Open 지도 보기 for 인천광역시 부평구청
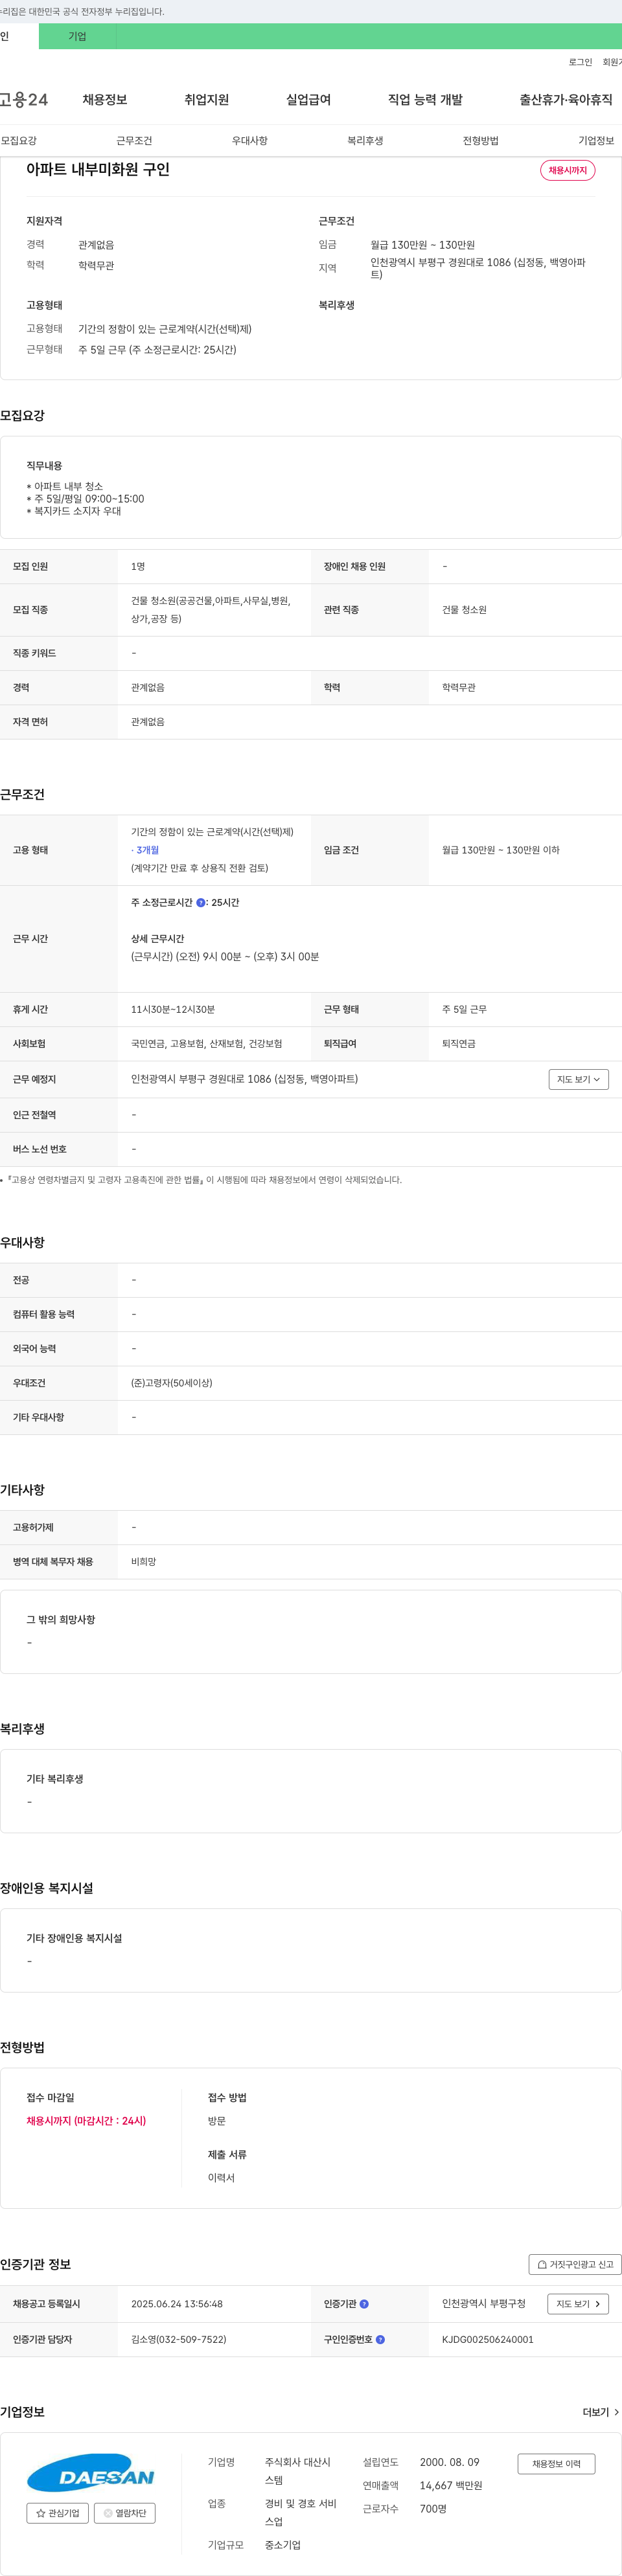Screen dimensions: 622x2576 (x=578, y=2304)
